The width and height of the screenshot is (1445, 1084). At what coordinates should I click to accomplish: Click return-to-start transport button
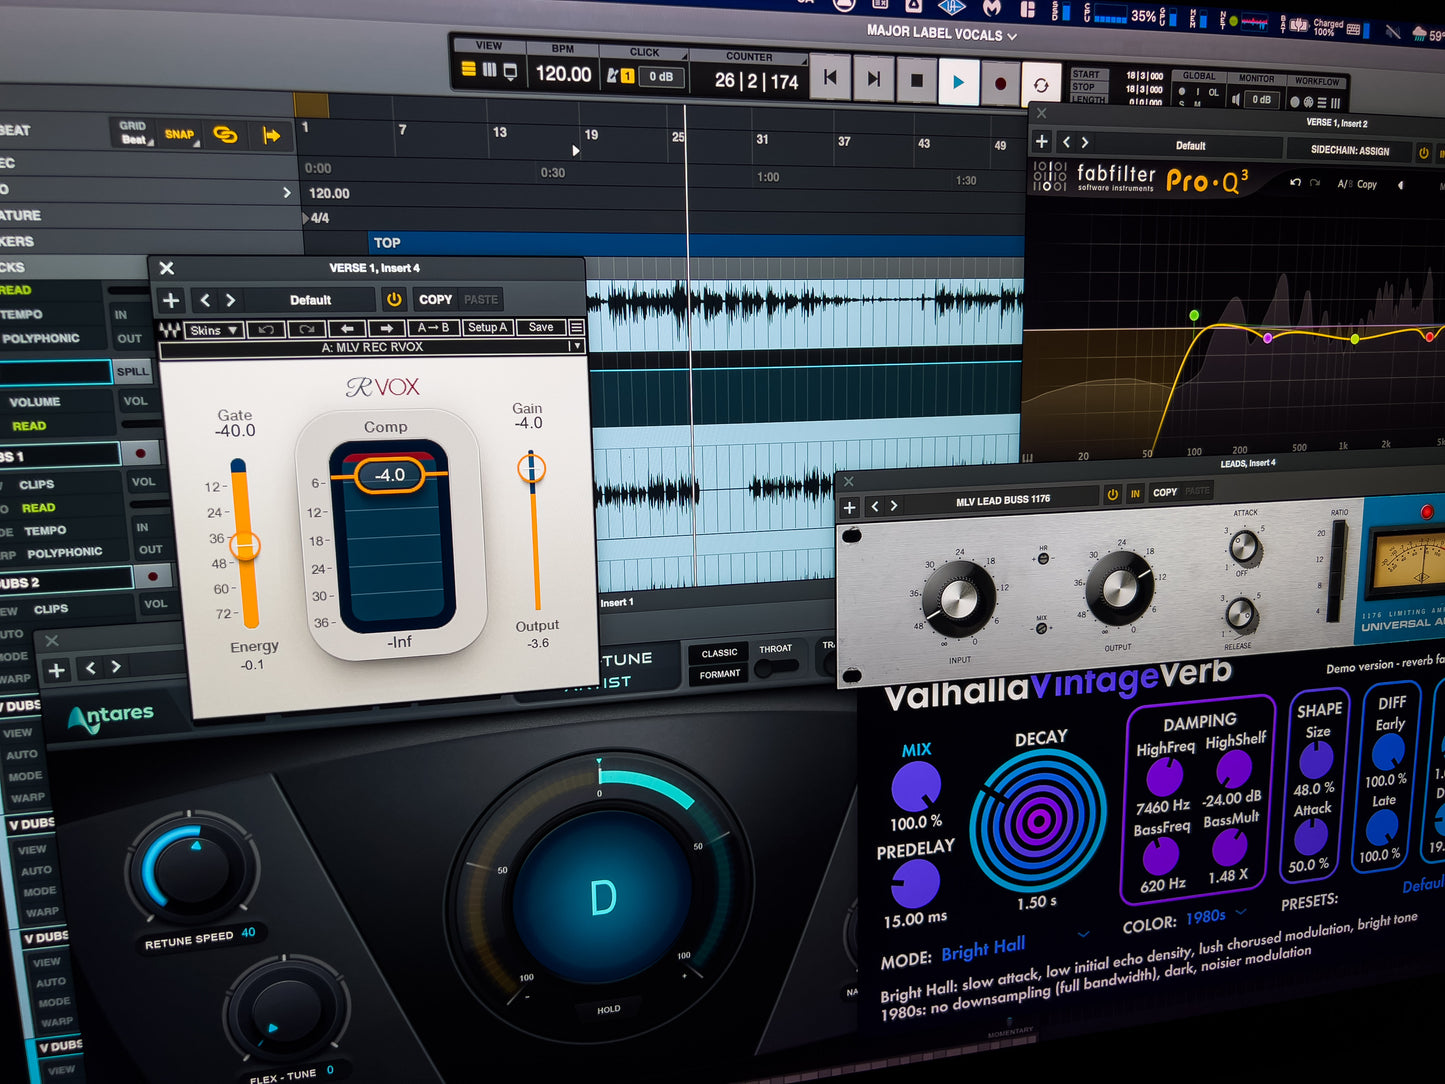point(830,78)
